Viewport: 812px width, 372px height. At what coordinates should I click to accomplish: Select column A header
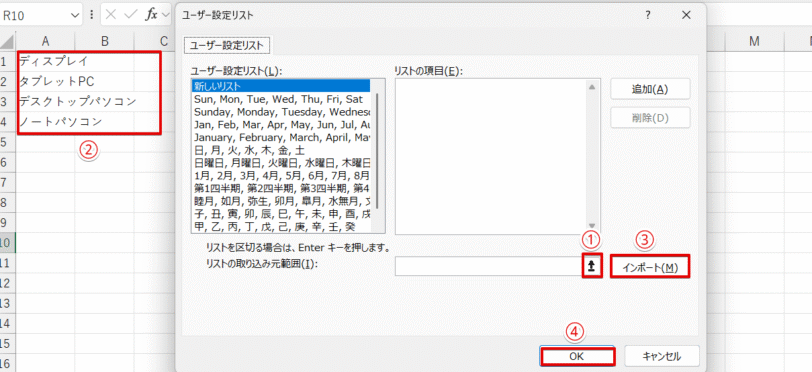(46, 41)
